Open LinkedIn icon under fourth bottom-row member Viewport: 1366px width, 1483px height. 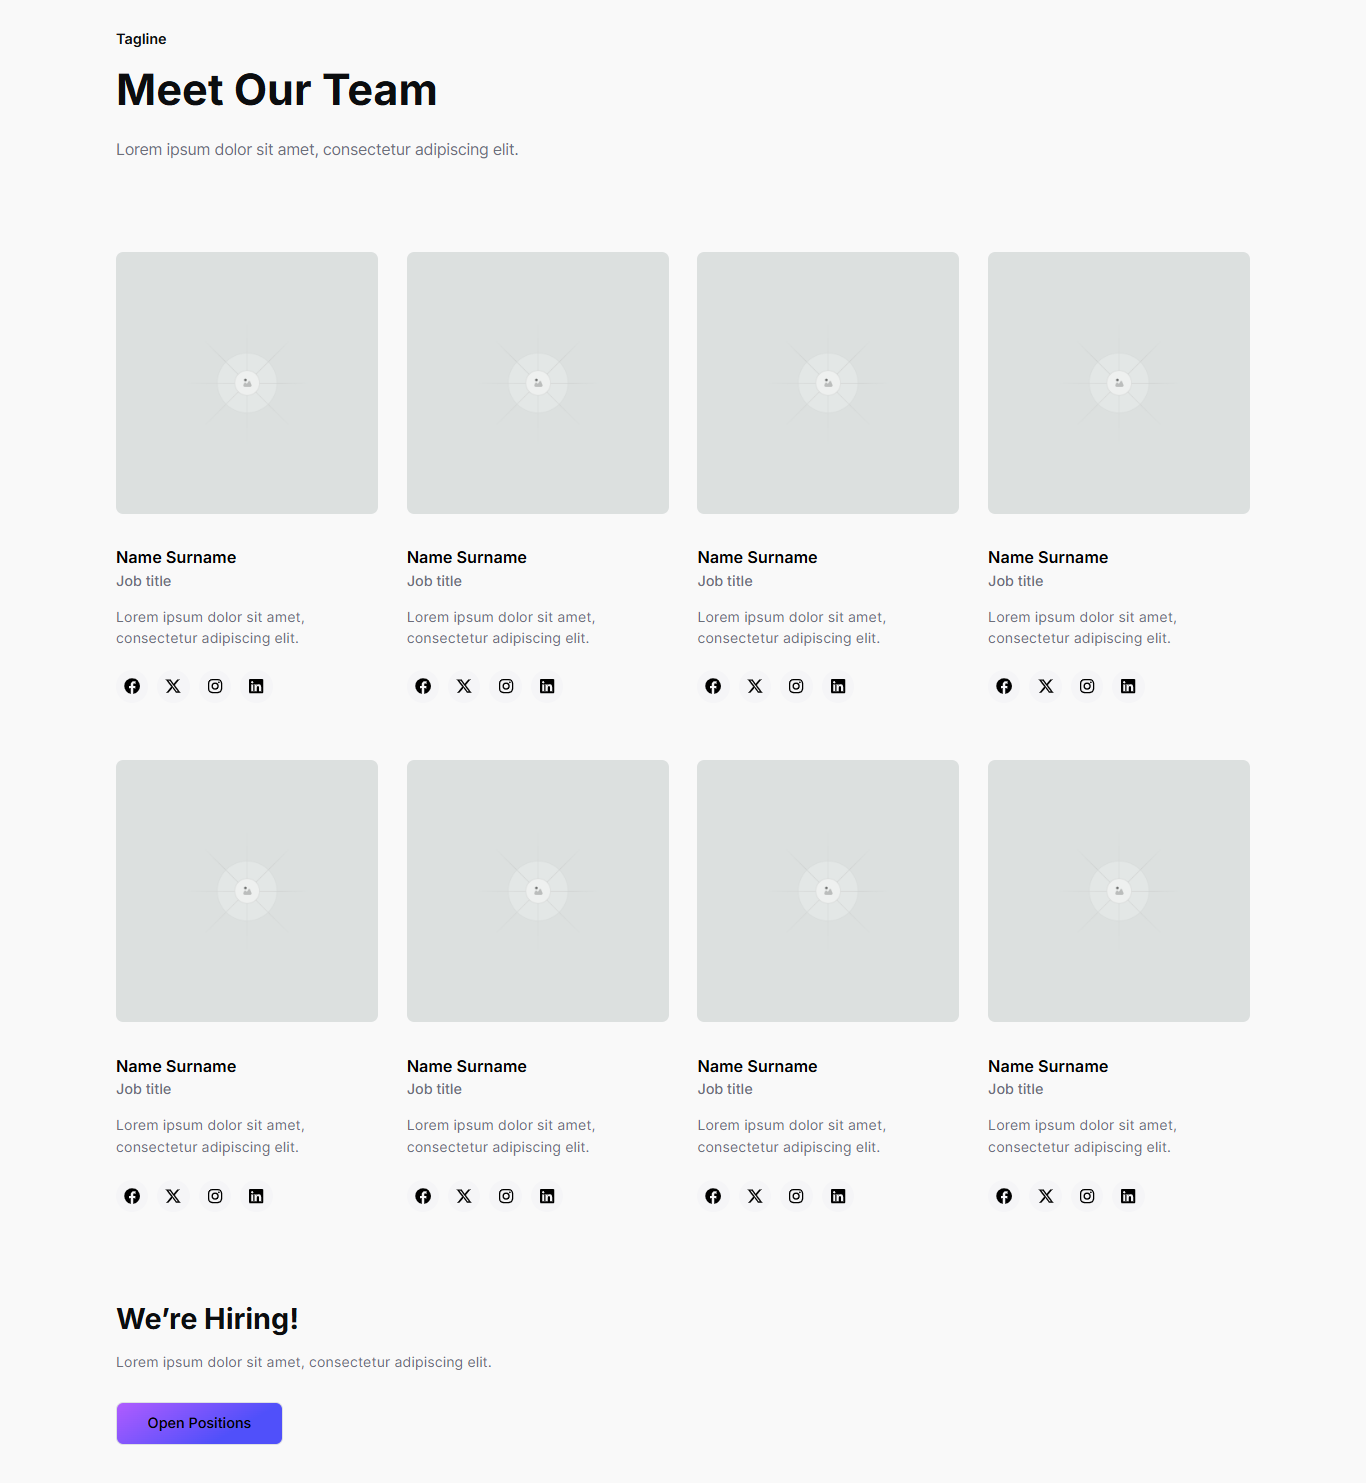tap(1128, 1195)
